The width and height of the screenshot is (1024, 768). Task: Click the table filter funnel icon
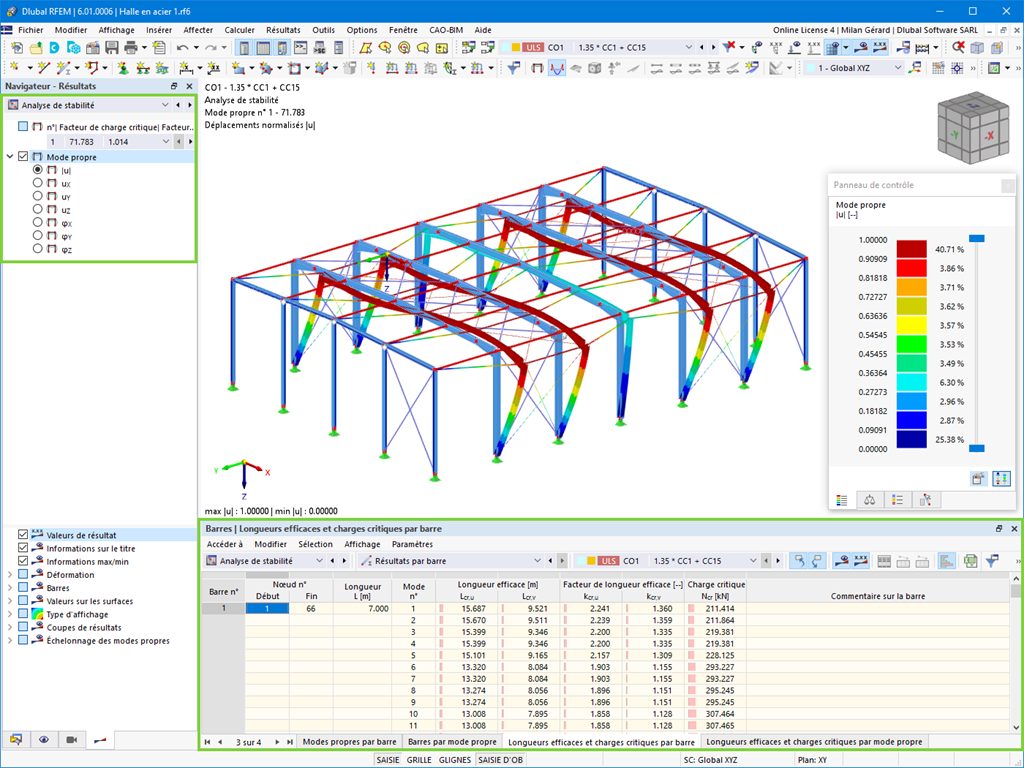point(992,561)
